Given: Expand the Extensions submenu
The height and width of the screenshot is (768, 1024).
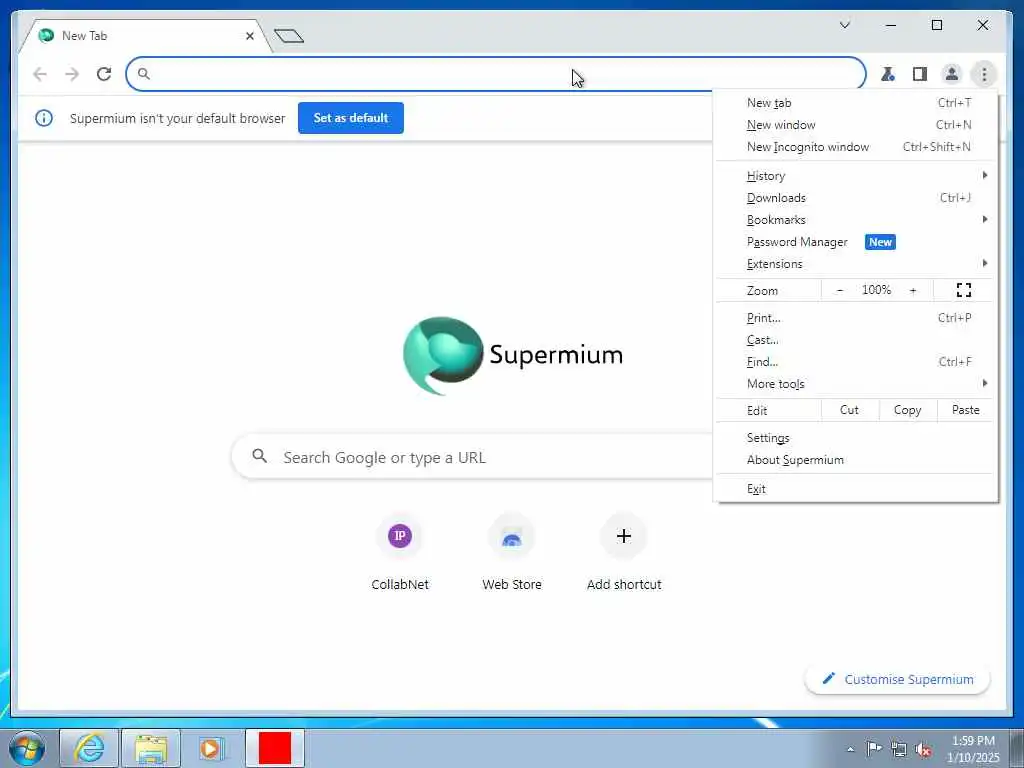Looking at the screenshot, I should coord(856,264).
